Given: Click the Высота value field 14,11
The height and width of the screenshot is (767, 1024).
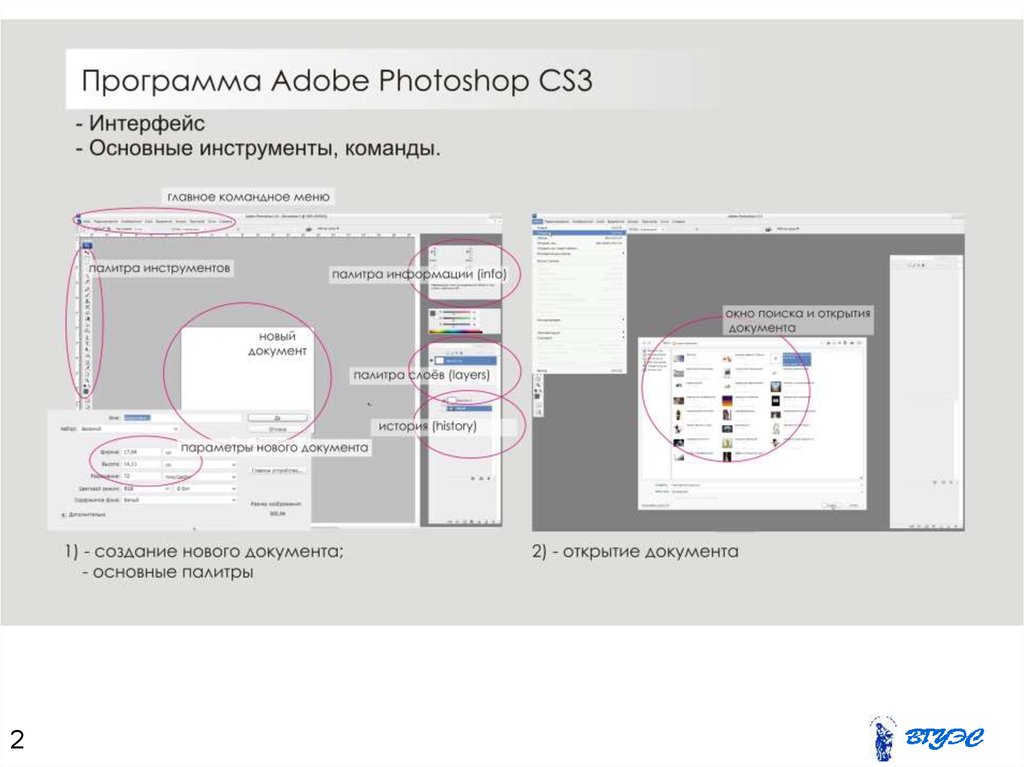Looking at the screenshot, I should (x=142, y=464).
